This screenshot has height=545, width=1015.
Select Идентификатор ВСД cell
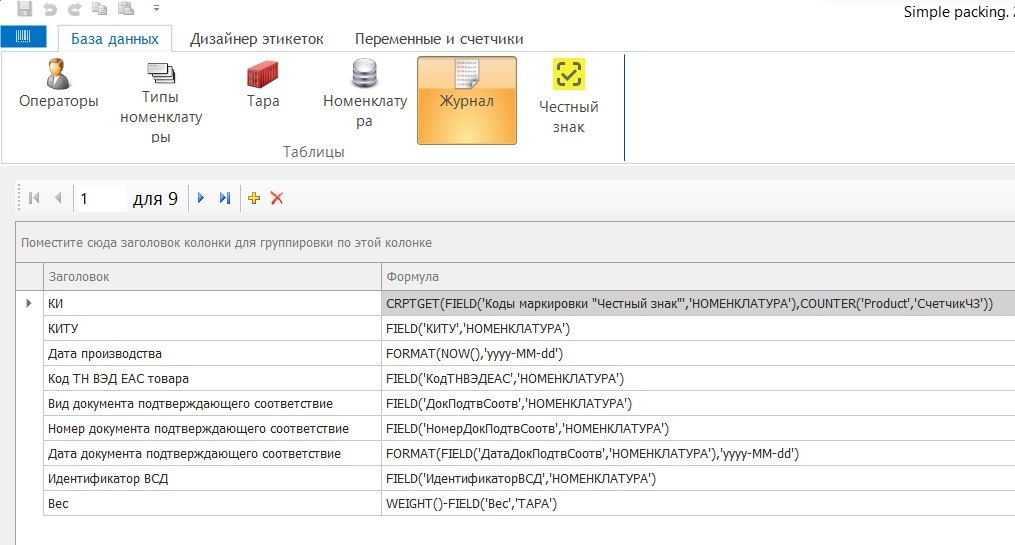pos(212,478)
